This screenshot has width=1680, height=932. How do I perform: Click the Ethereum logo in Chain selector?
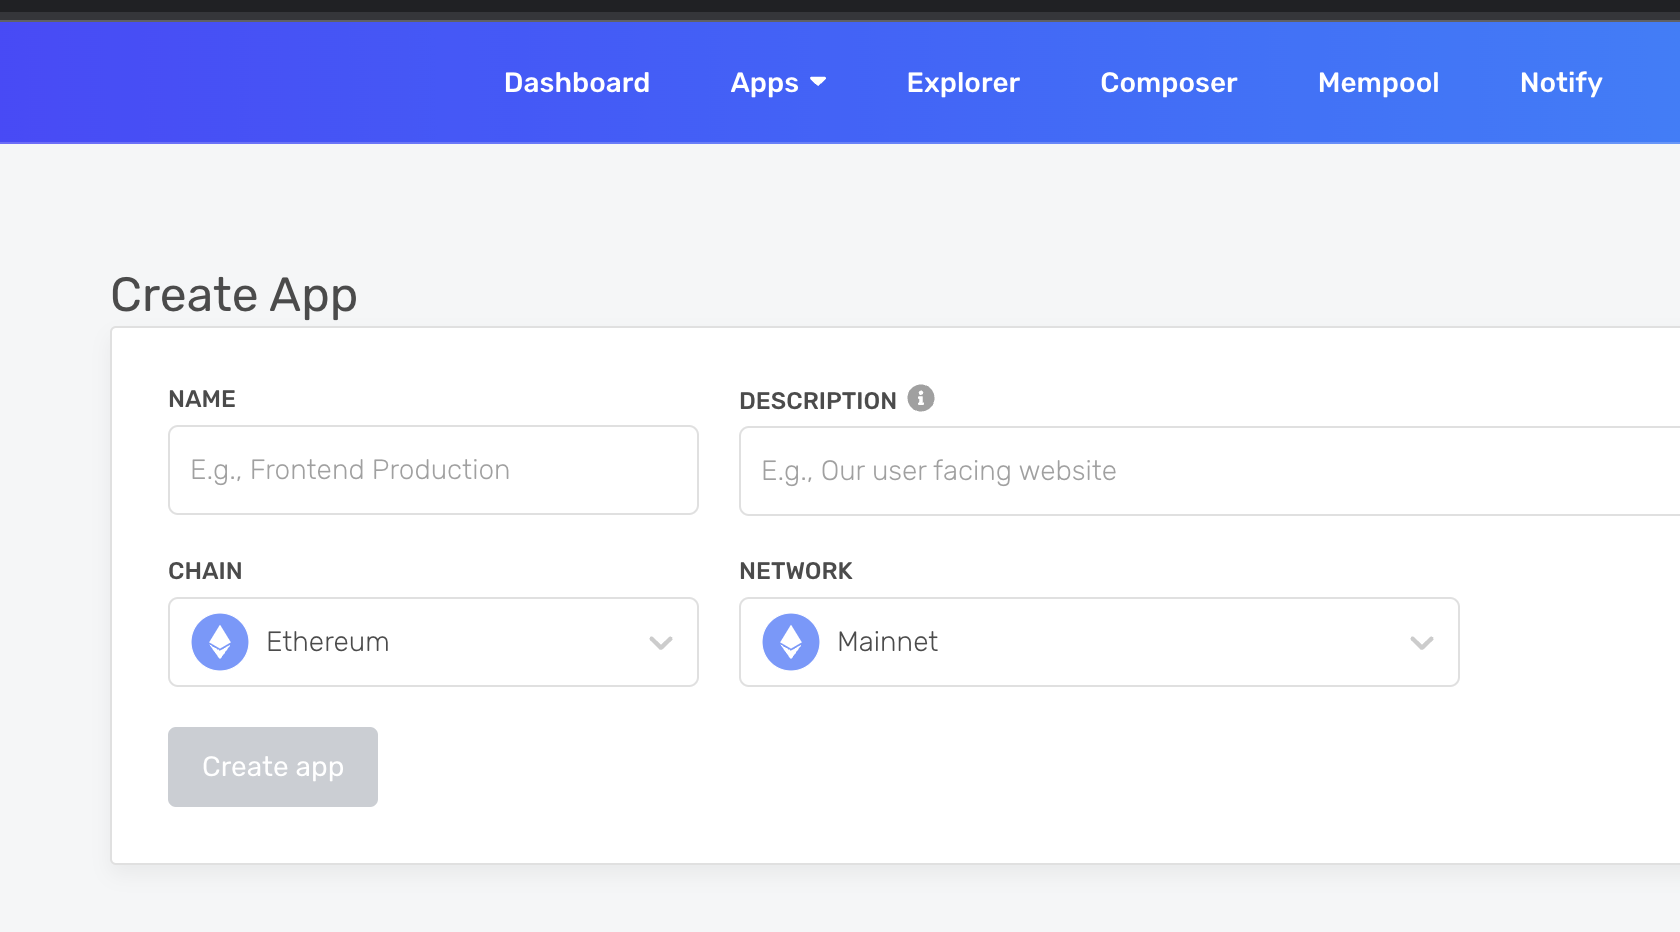pos(220,642)
